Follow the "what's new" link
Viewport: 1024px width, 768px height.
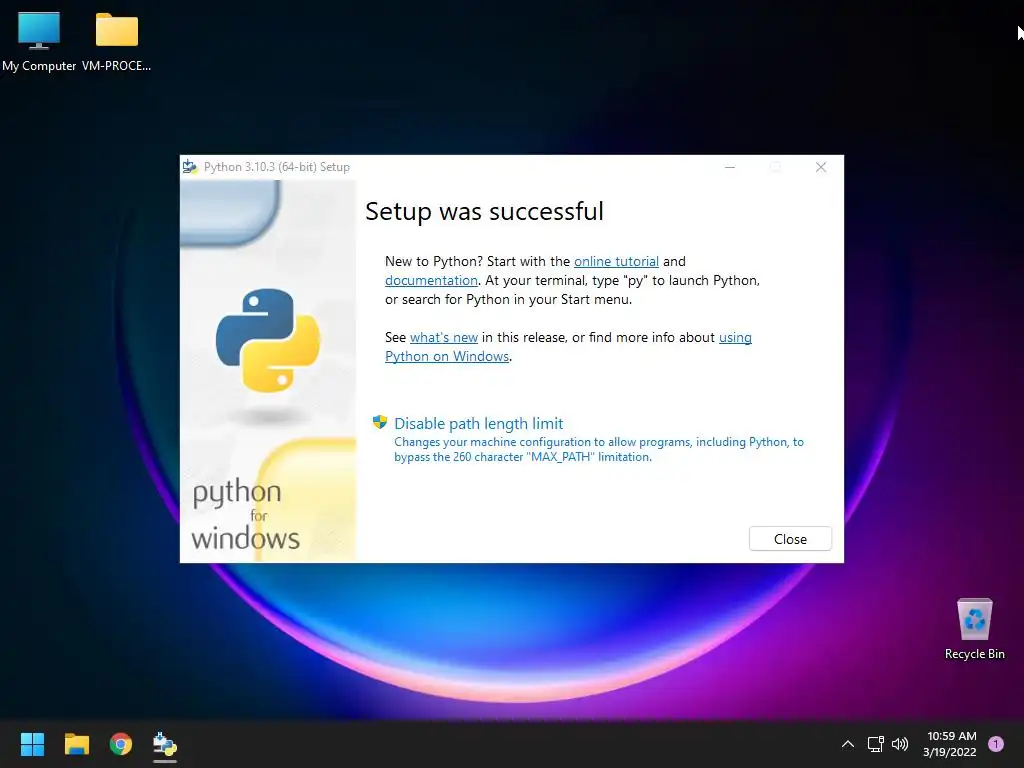click(x=443, y=337)
